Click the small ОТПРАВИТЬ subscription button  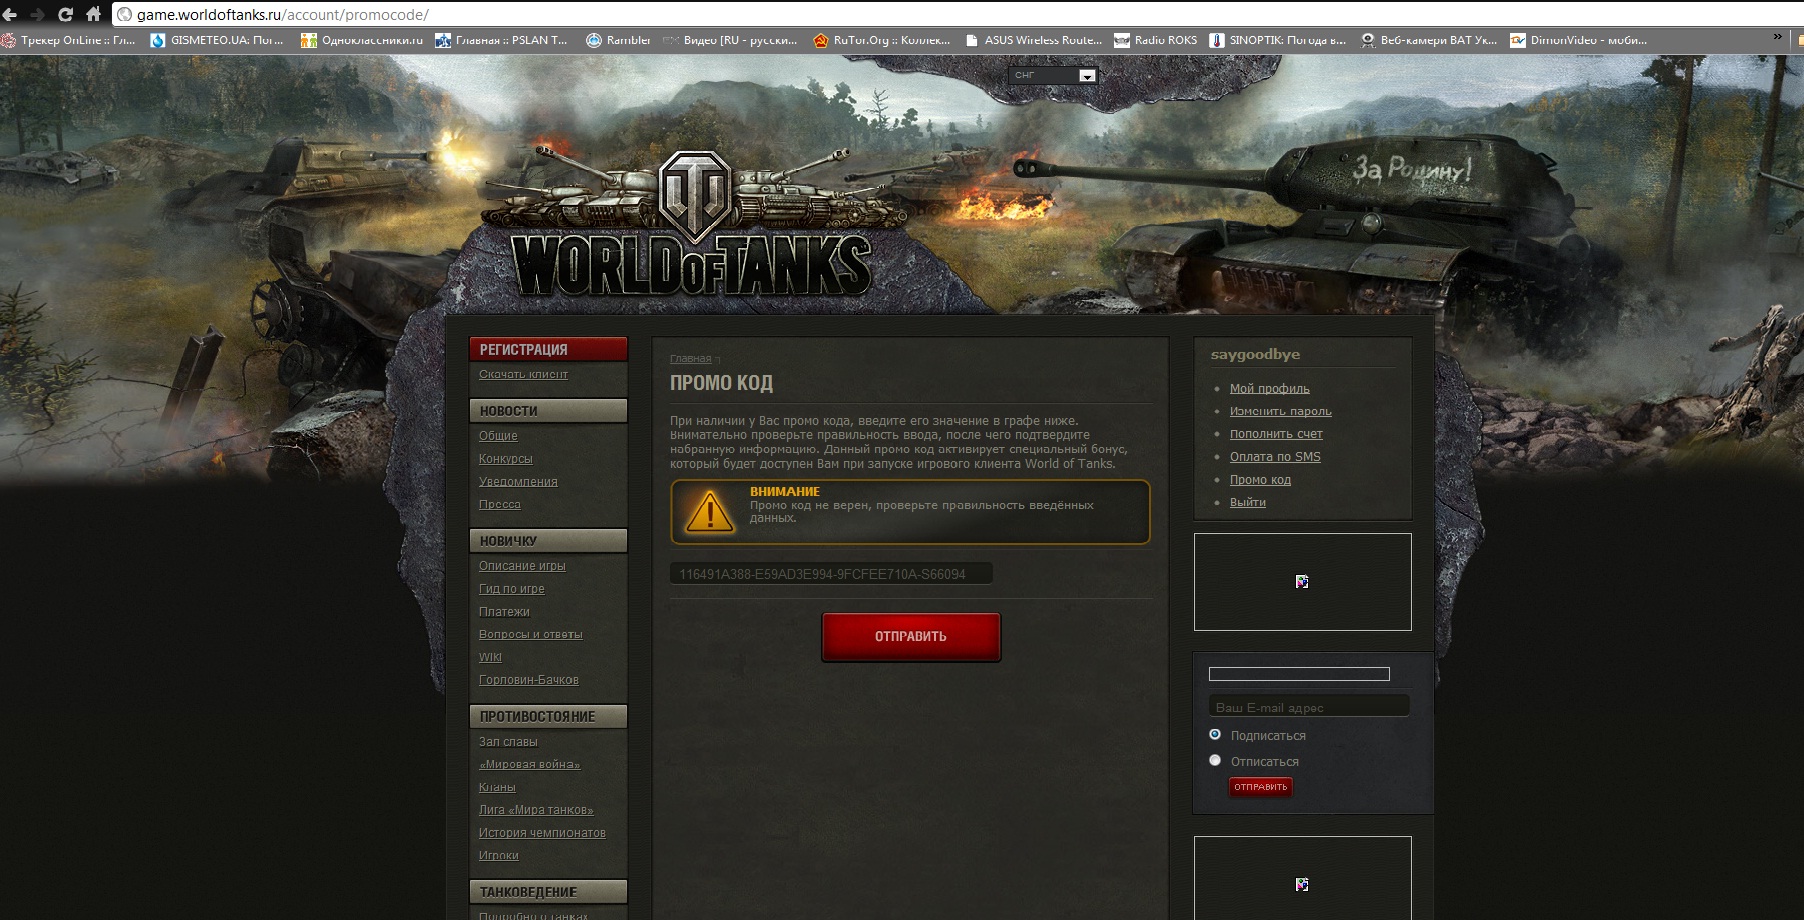1260,787
